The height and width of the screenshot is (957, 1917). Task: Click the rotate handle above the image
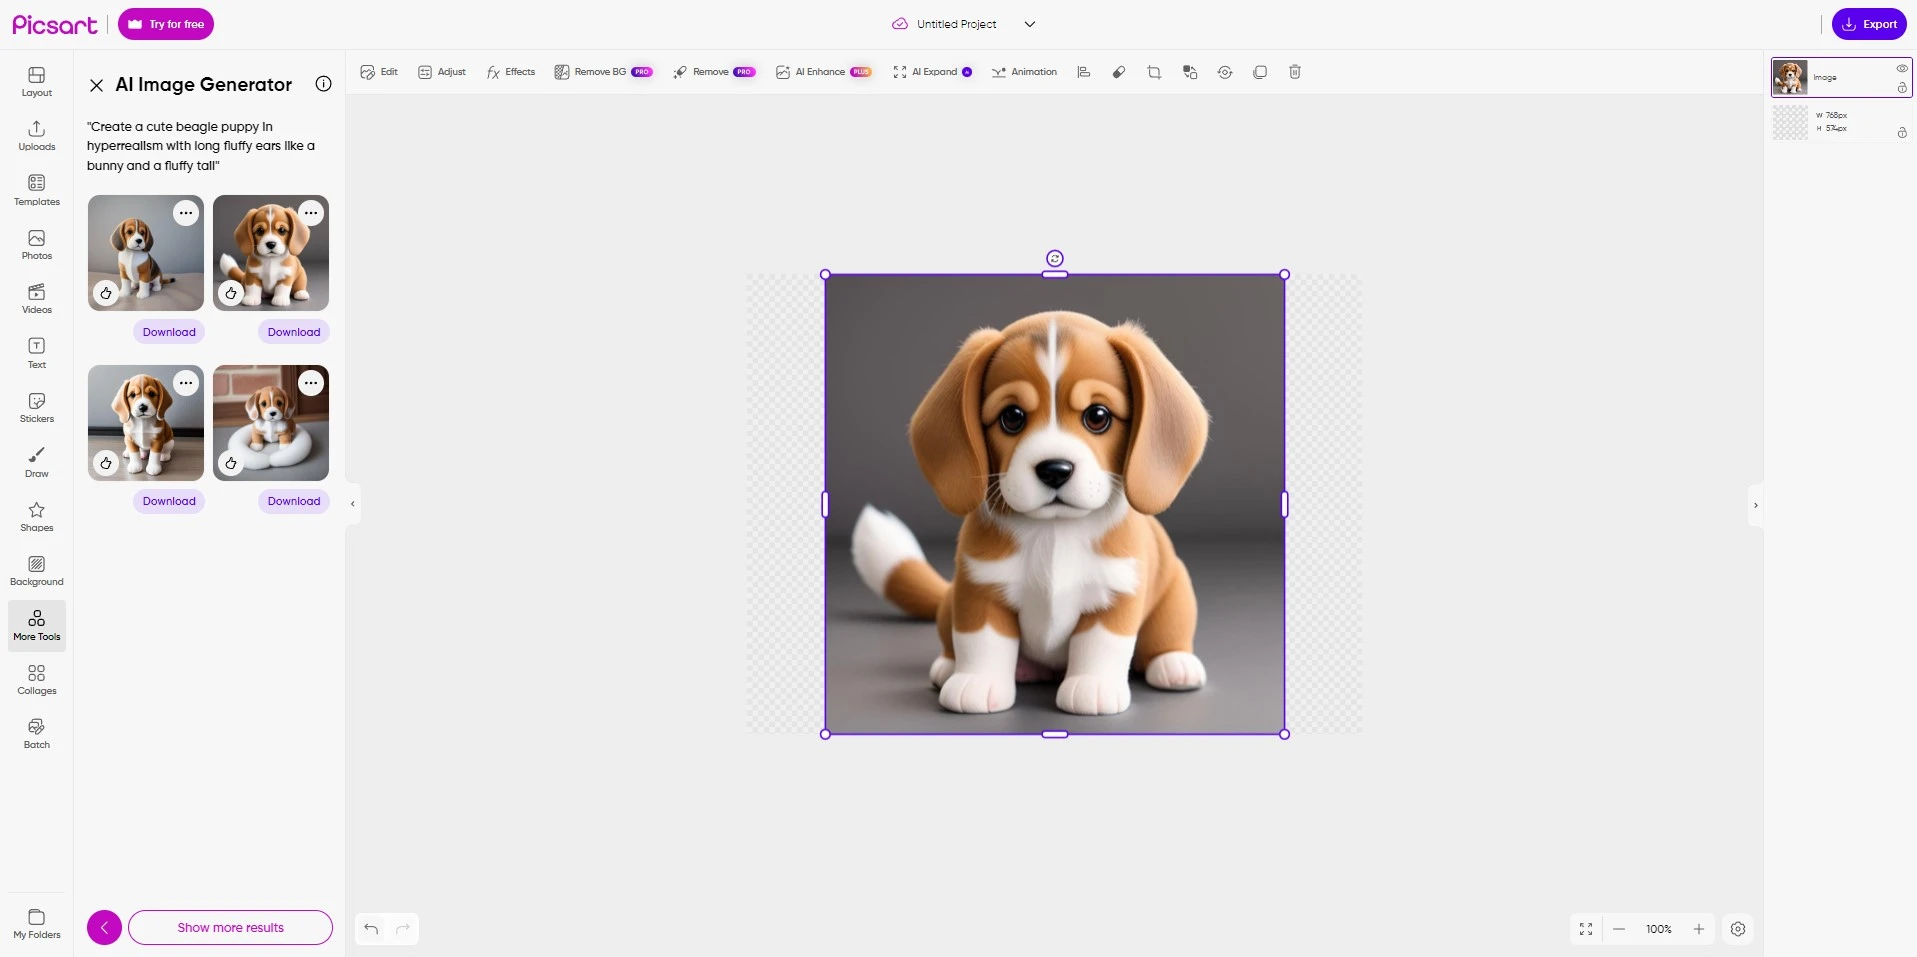(x=1055, y=258)
